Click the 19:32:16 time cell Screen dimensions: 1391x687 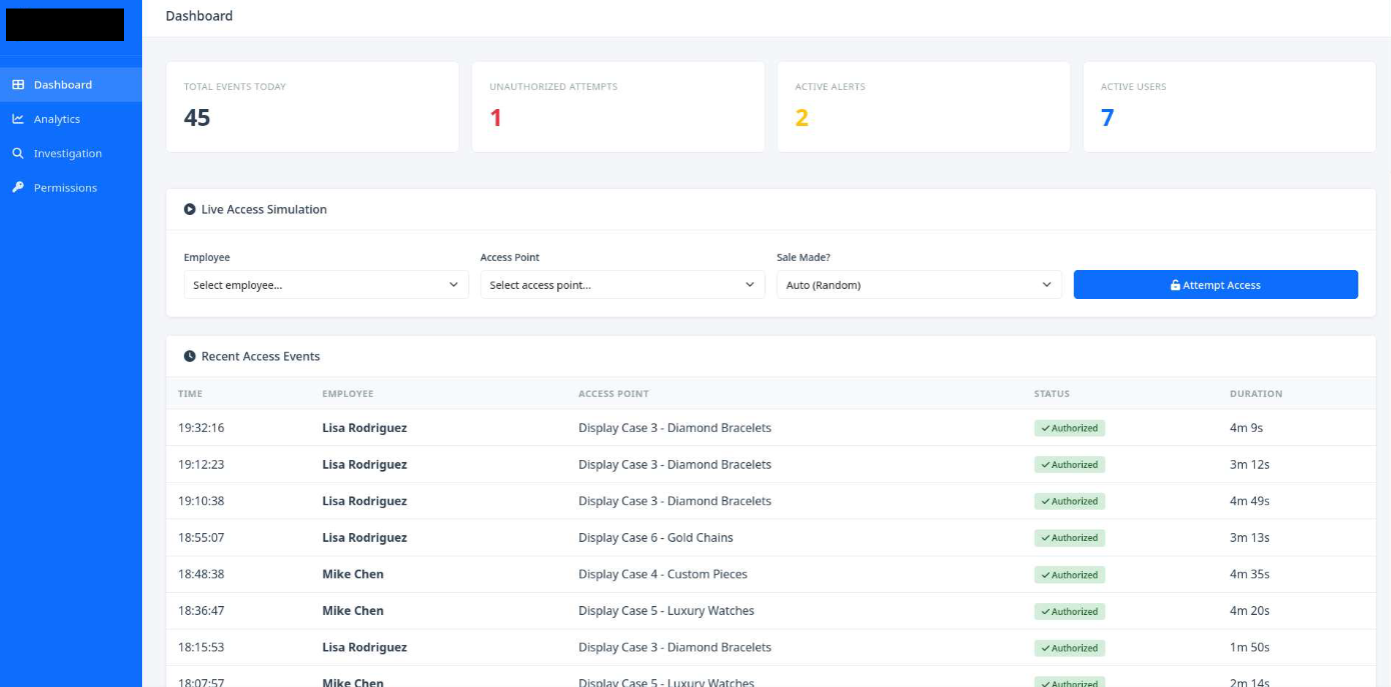point(201,428)
